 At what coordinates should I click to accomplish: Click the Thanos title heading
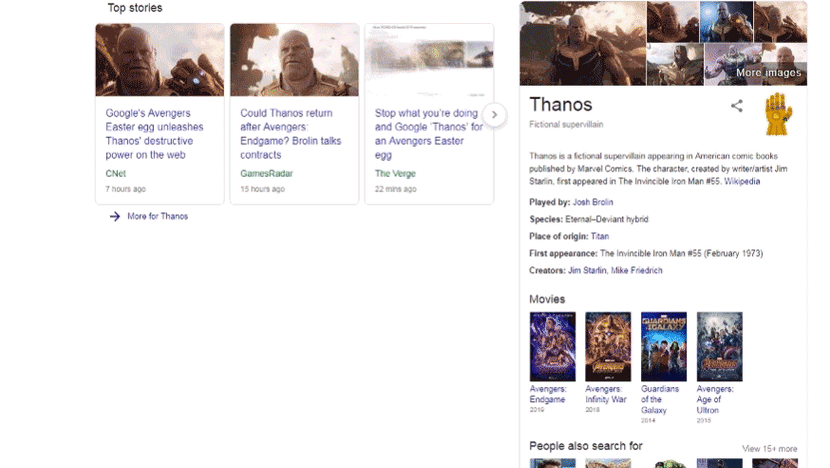tap(561, 105)
